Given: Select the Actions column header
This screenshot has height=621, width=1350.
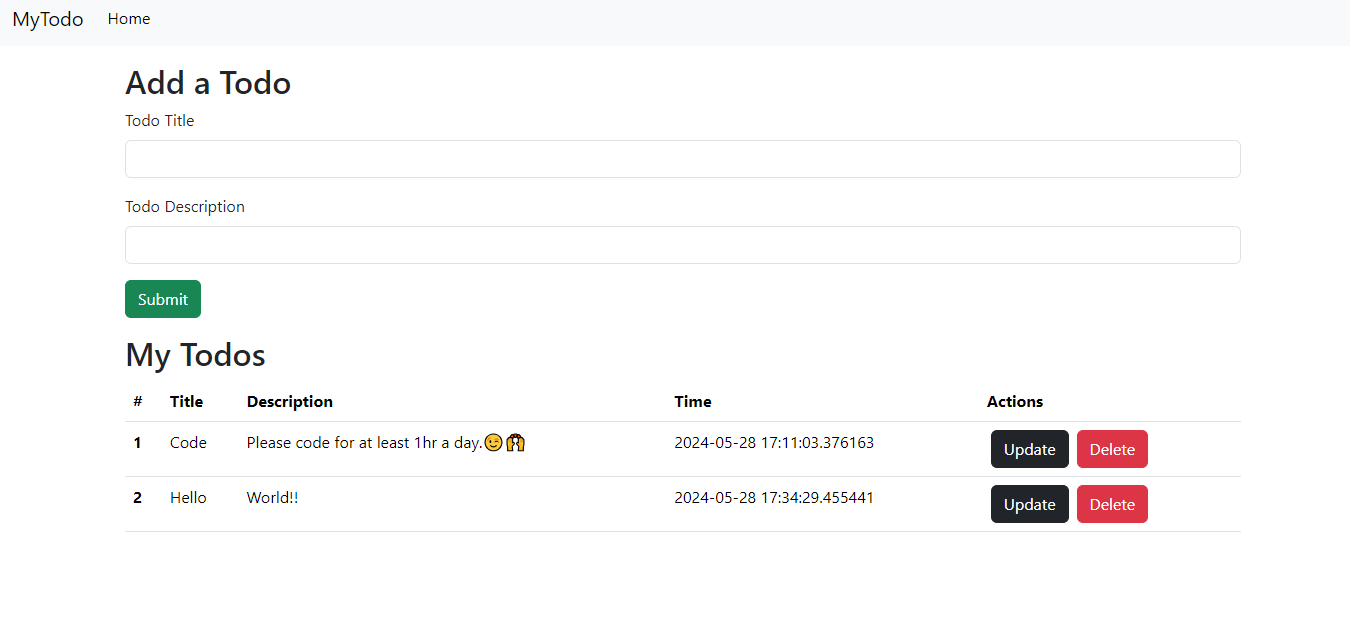Looking at the screenshot, I should (1015, 402).
